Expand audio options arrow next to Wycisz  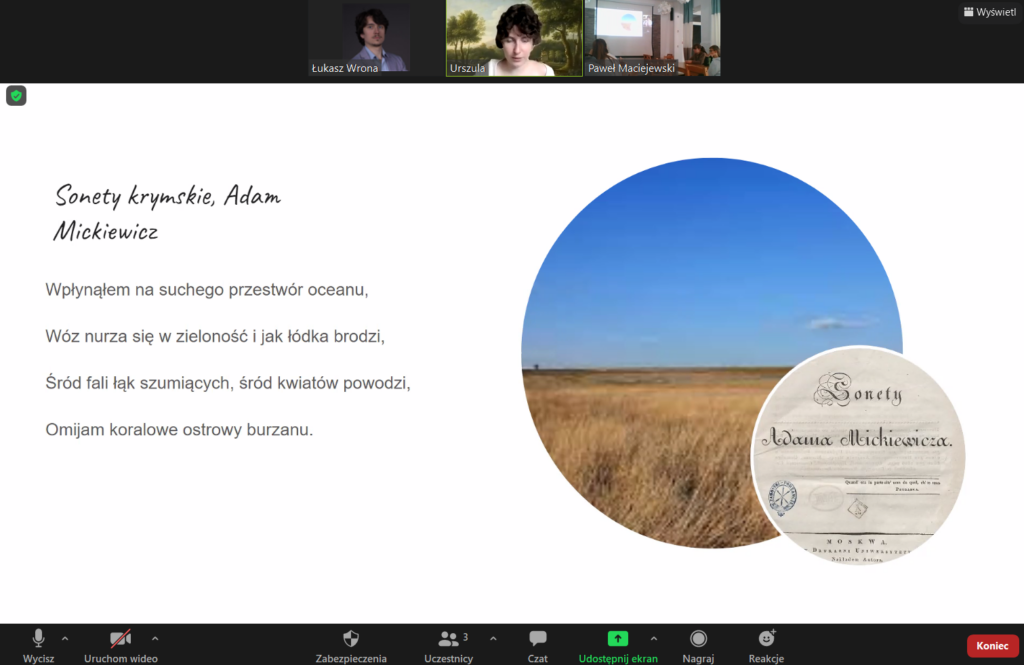65,638
